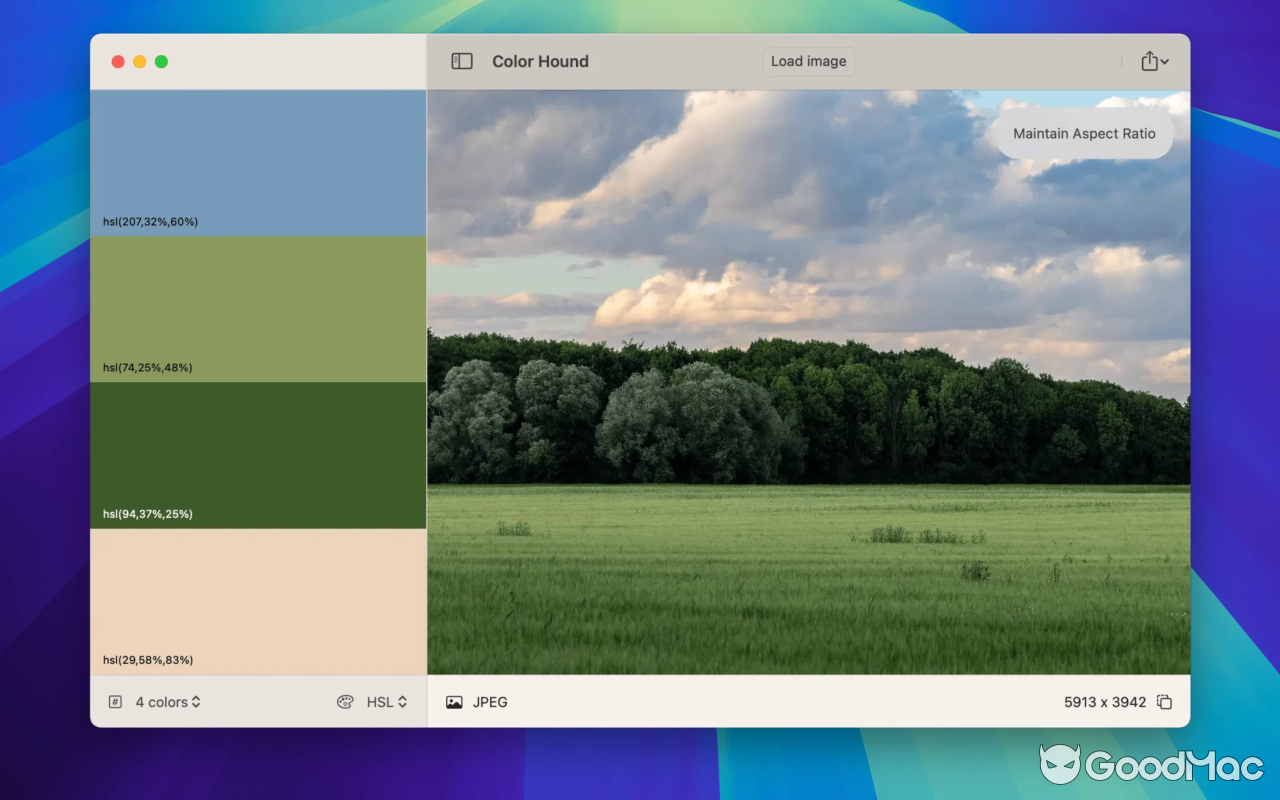Open the Share menu chevron

coord(1165,60)
